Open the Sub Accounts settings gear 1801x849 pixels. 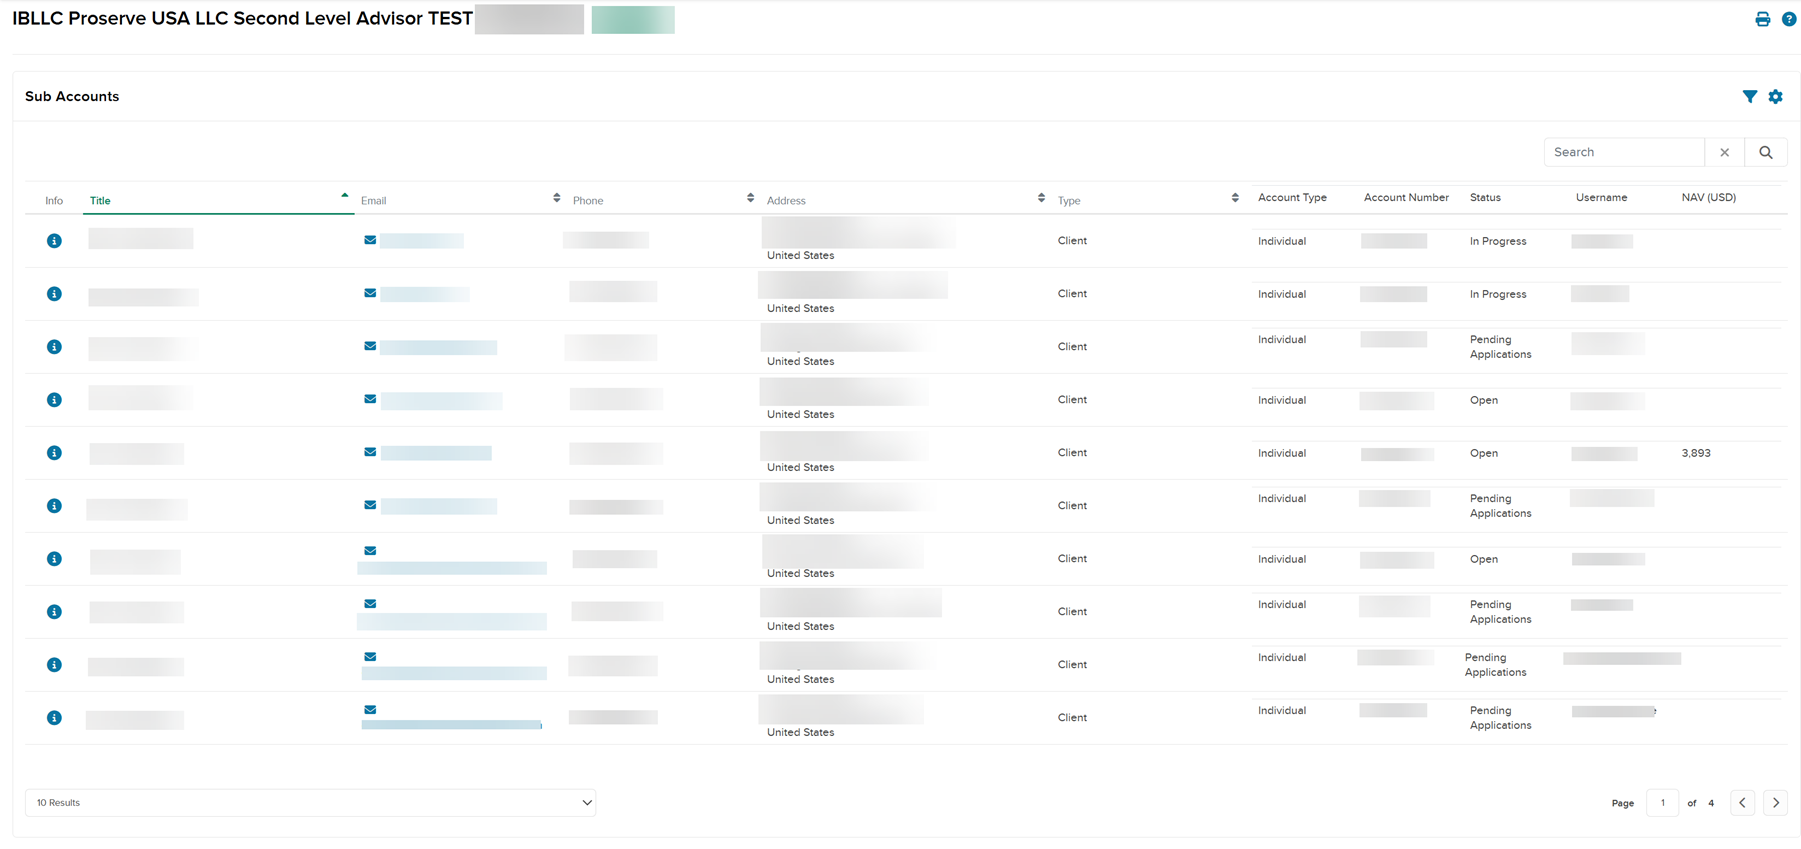[1775, 97]
